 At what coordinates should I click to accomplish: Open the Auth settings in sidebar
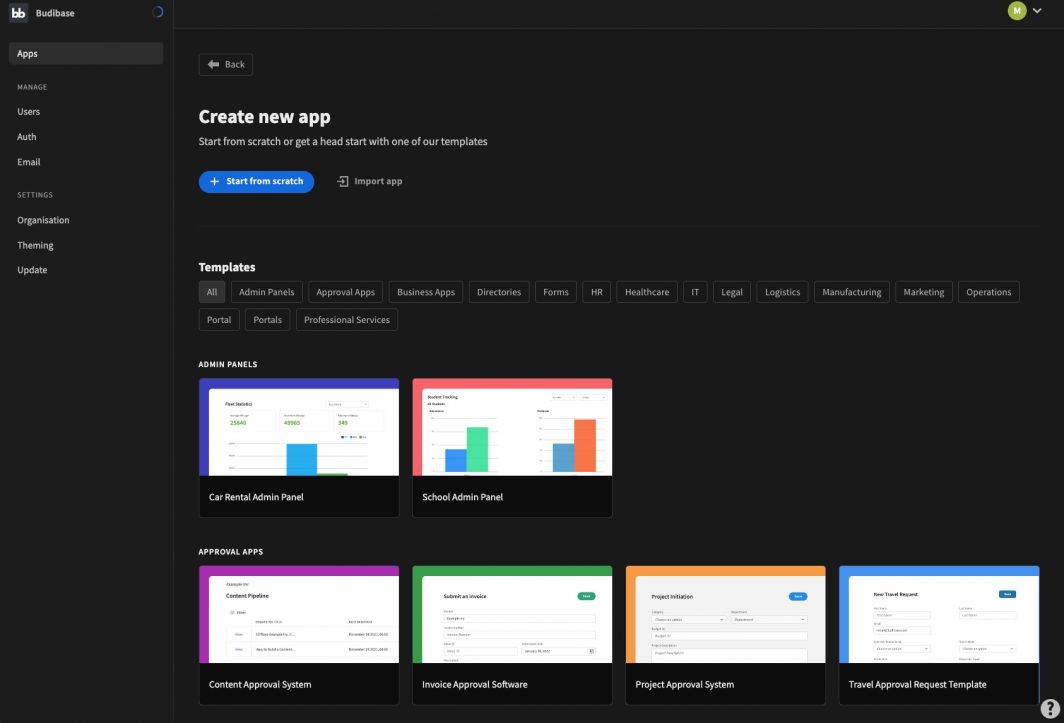coord(27,137)
